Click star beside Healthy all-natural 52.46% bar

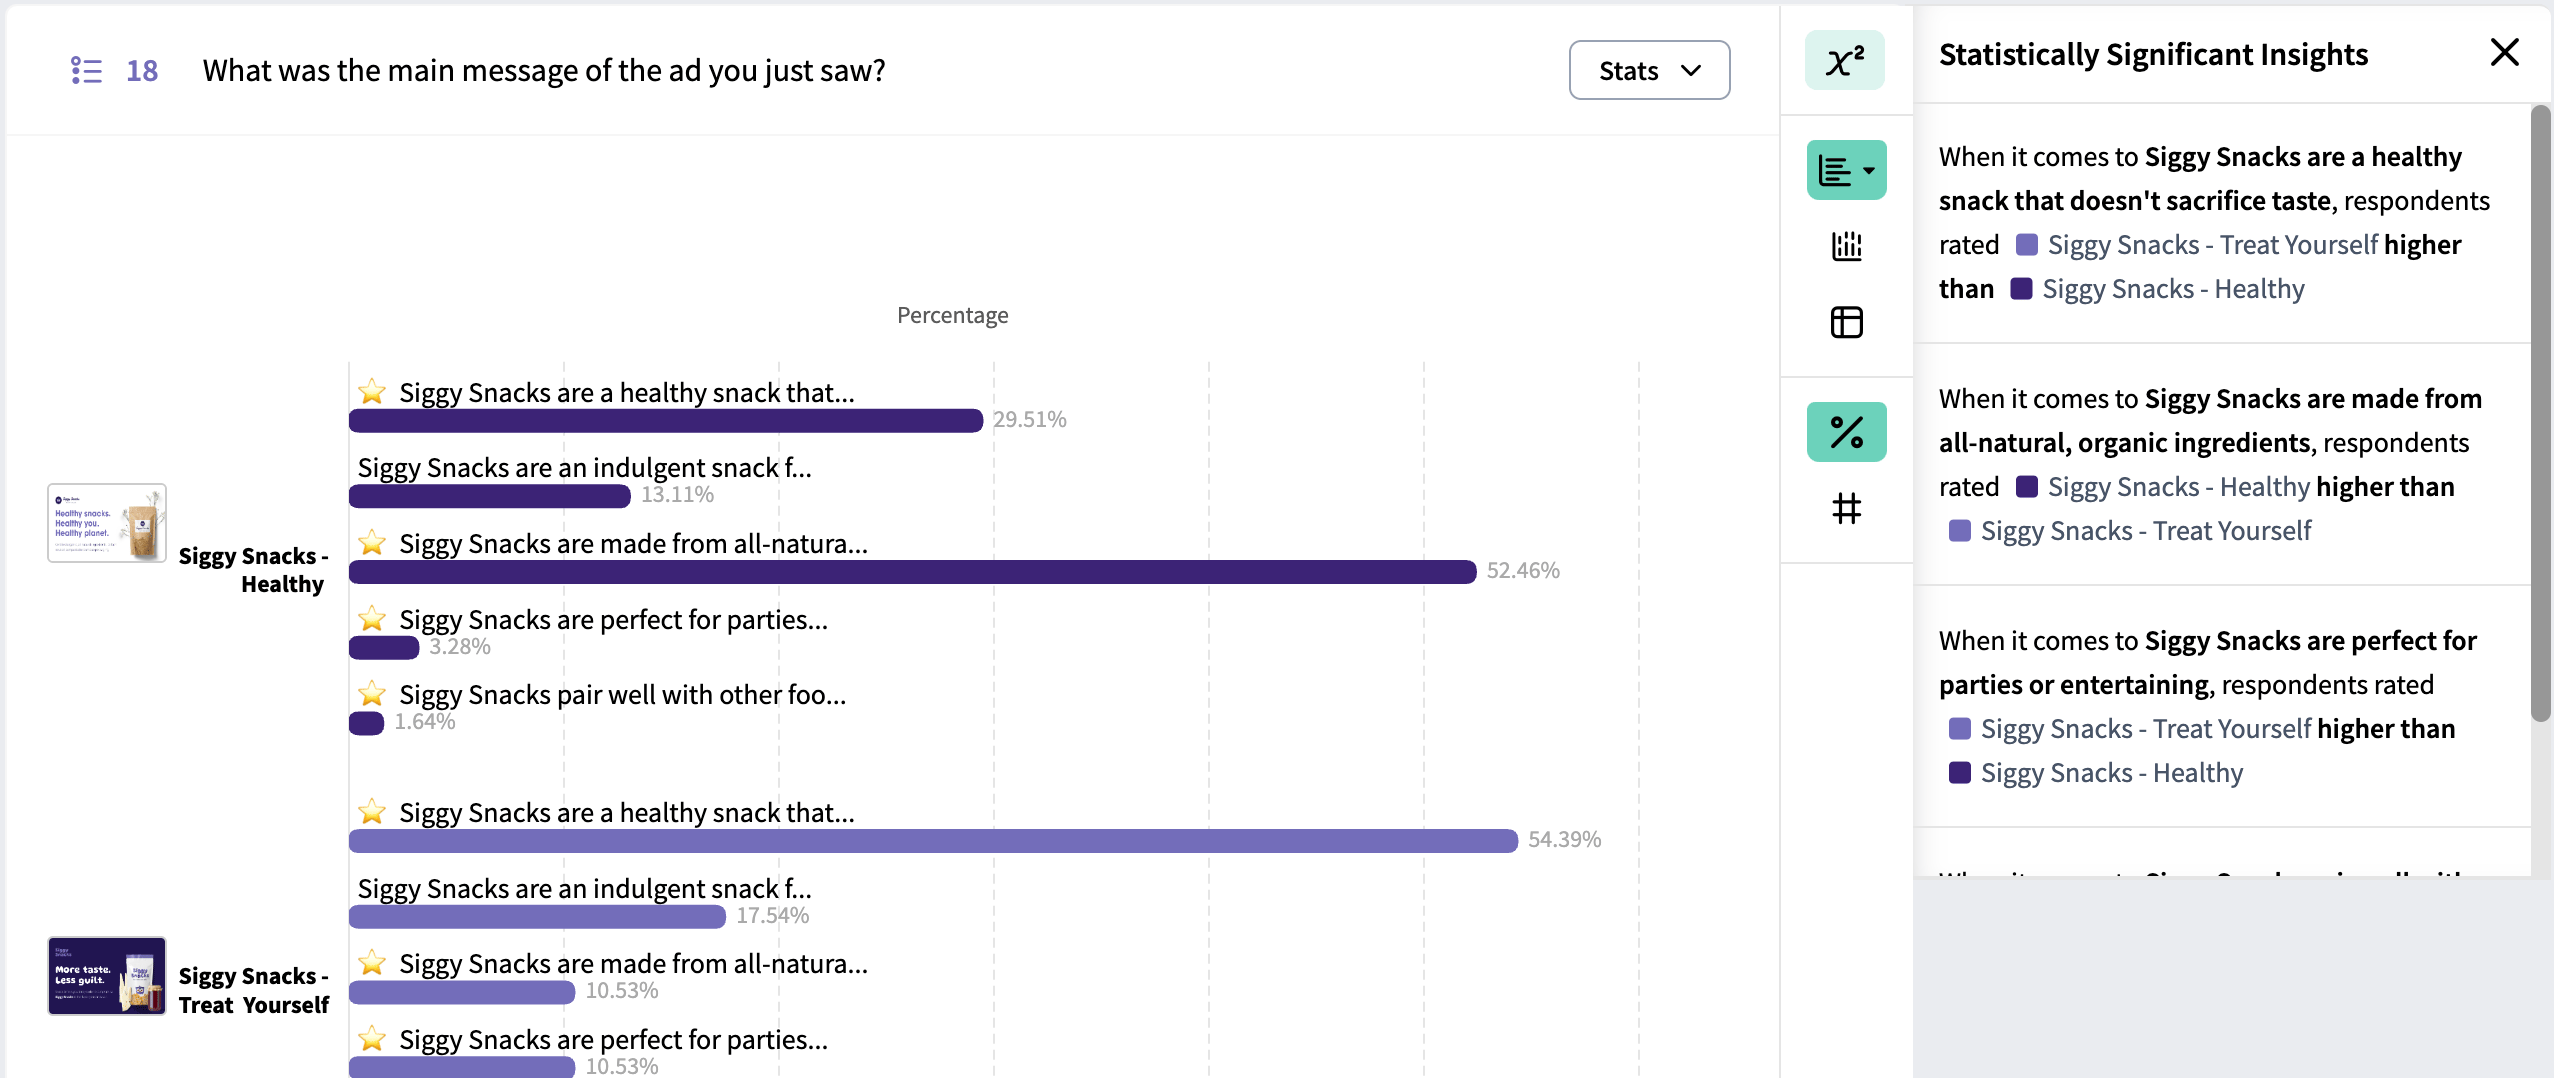pos(372,543)
